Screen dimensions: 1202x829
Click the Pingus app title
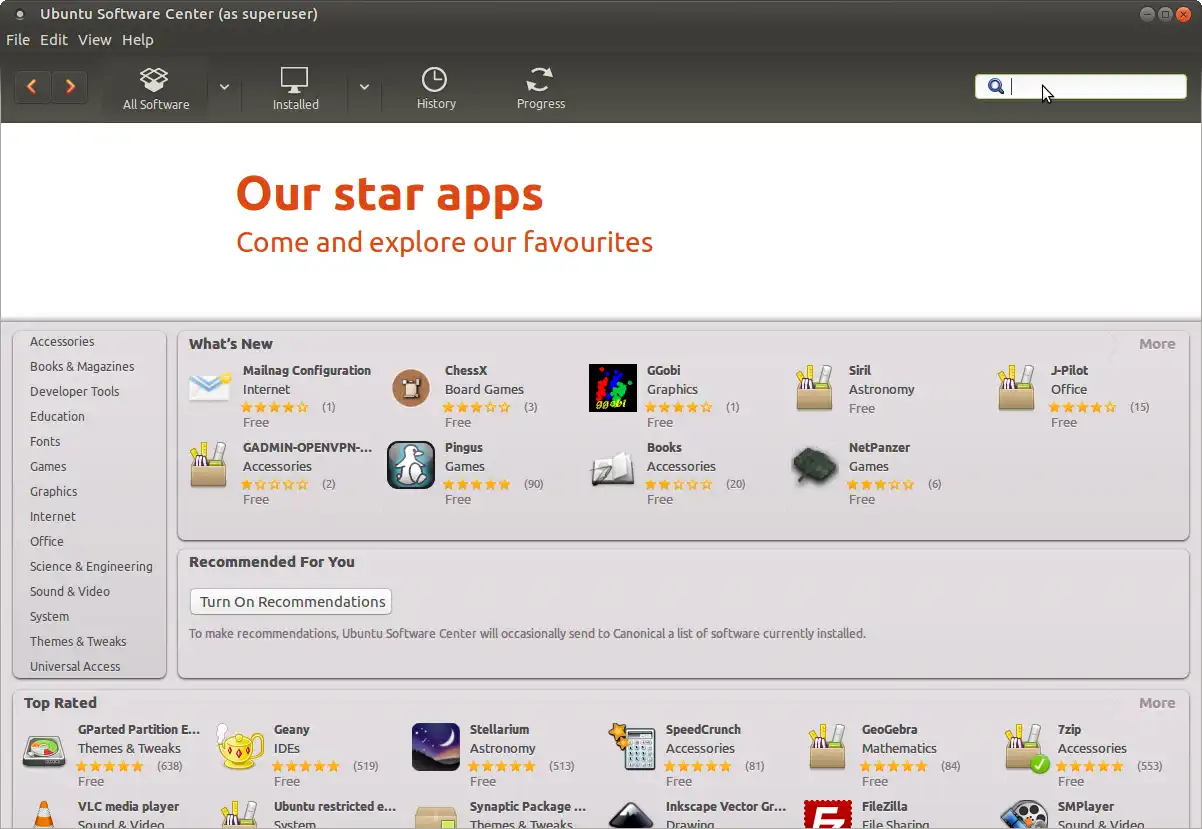click(464, 448)
